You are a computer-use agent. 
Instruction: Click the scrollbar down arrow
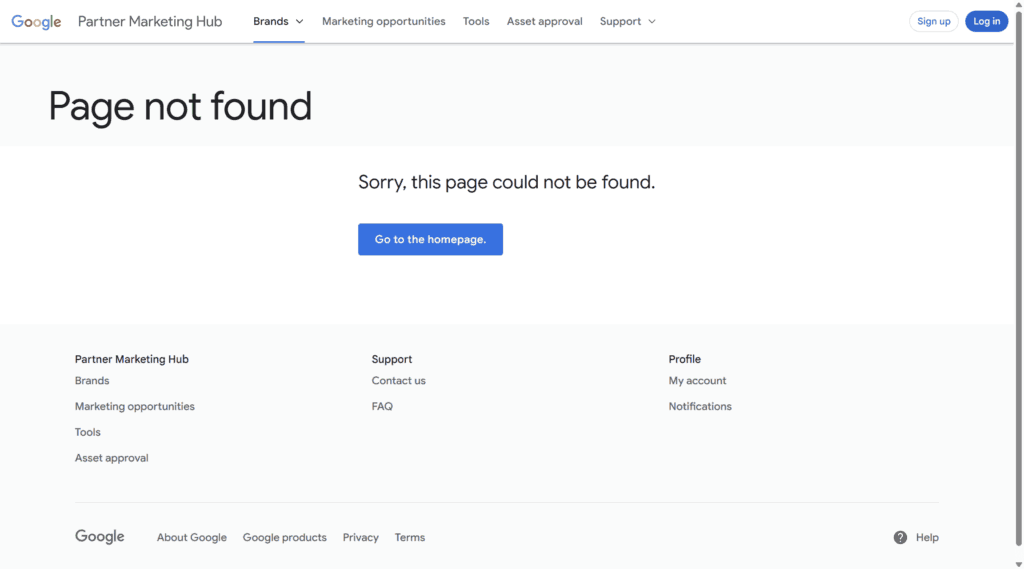(x=1018, y=564)
